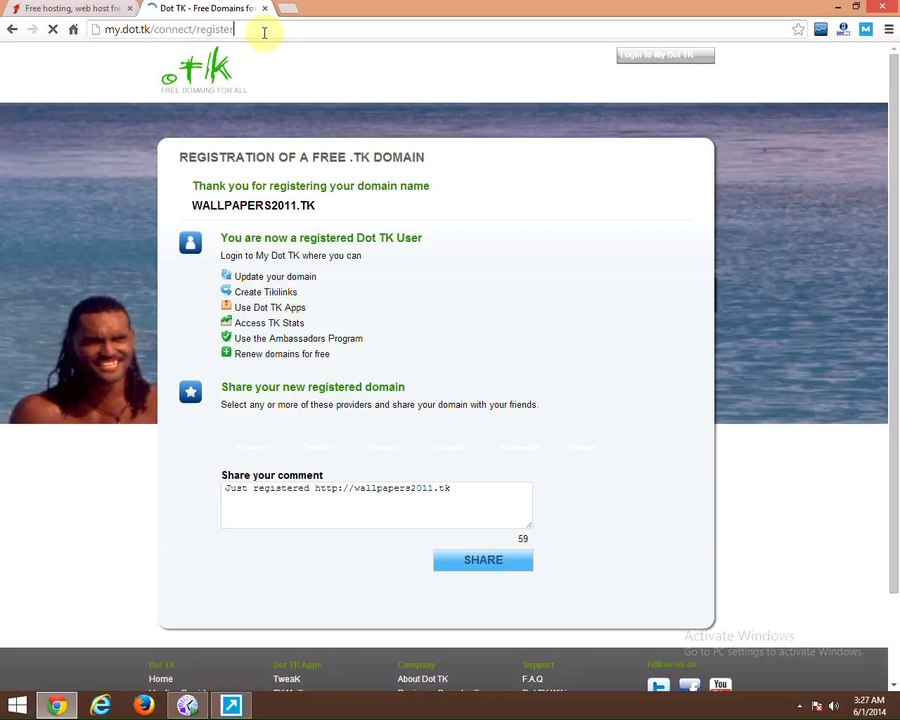Click the browser back arrow
This screenshot has width=900, height=720.
point(12,29)
